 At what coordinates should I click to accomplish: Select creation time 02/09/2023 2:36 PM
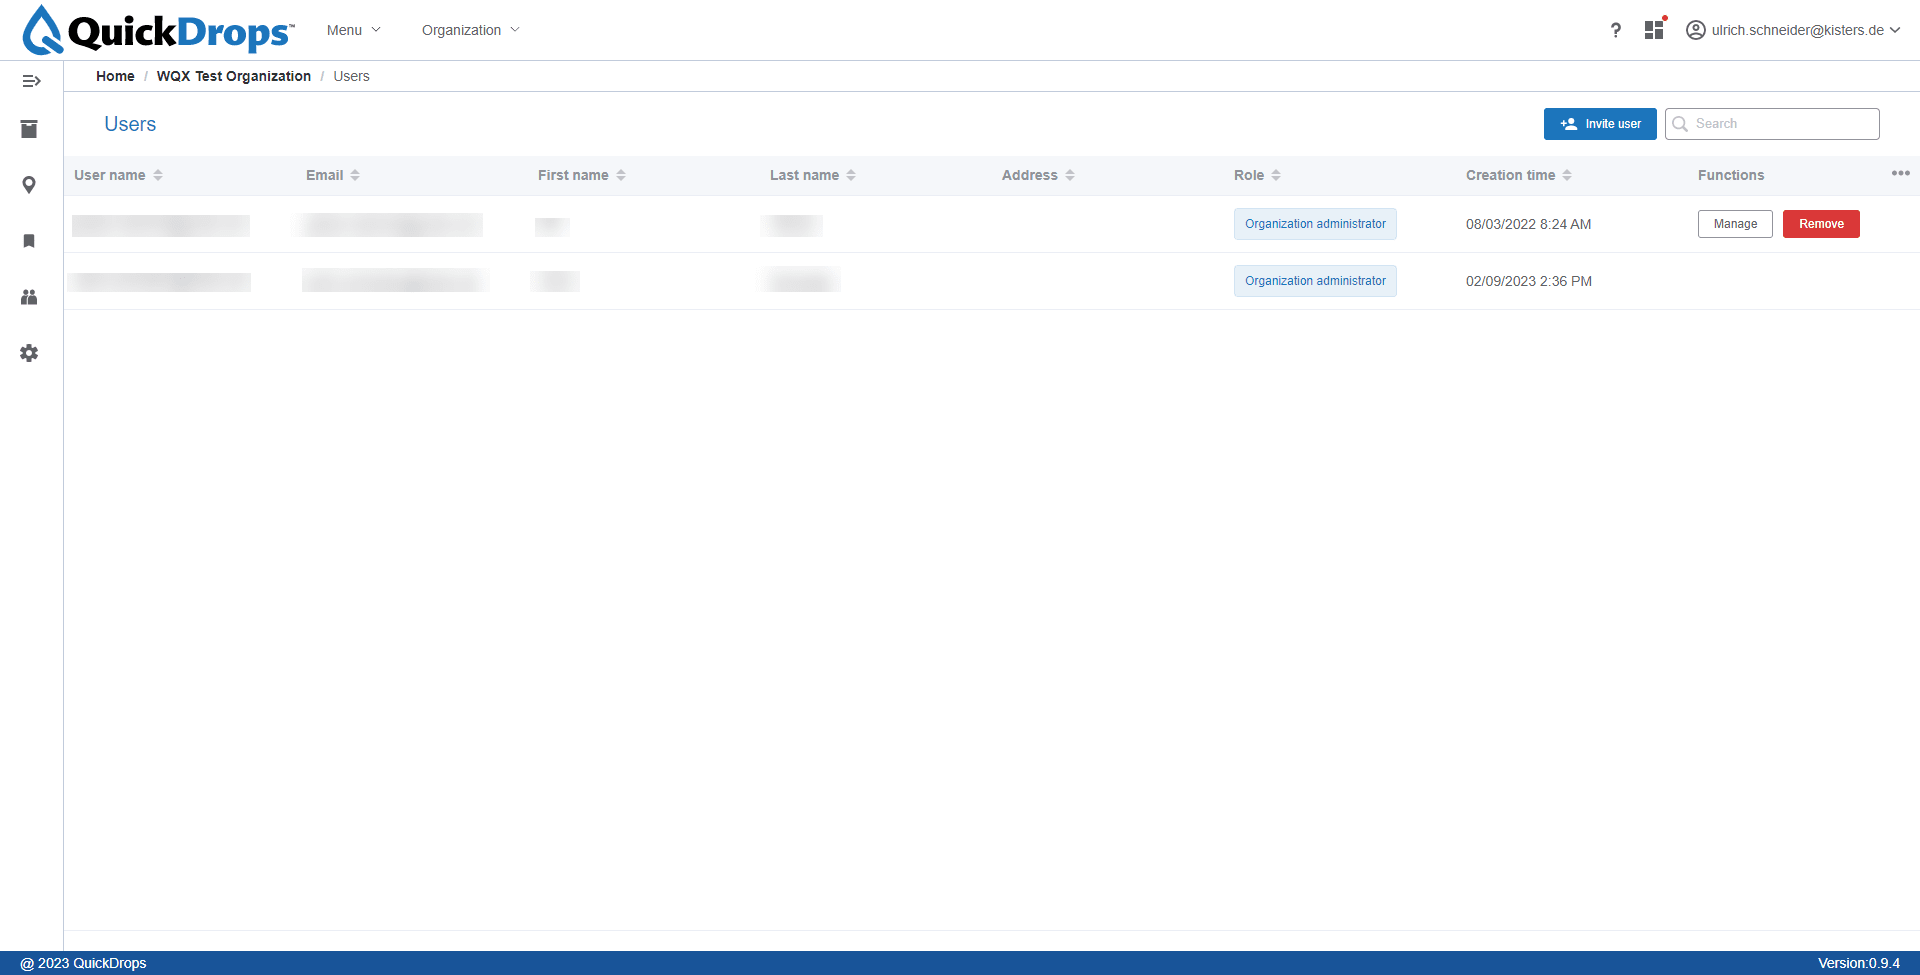coord(1528,281)
